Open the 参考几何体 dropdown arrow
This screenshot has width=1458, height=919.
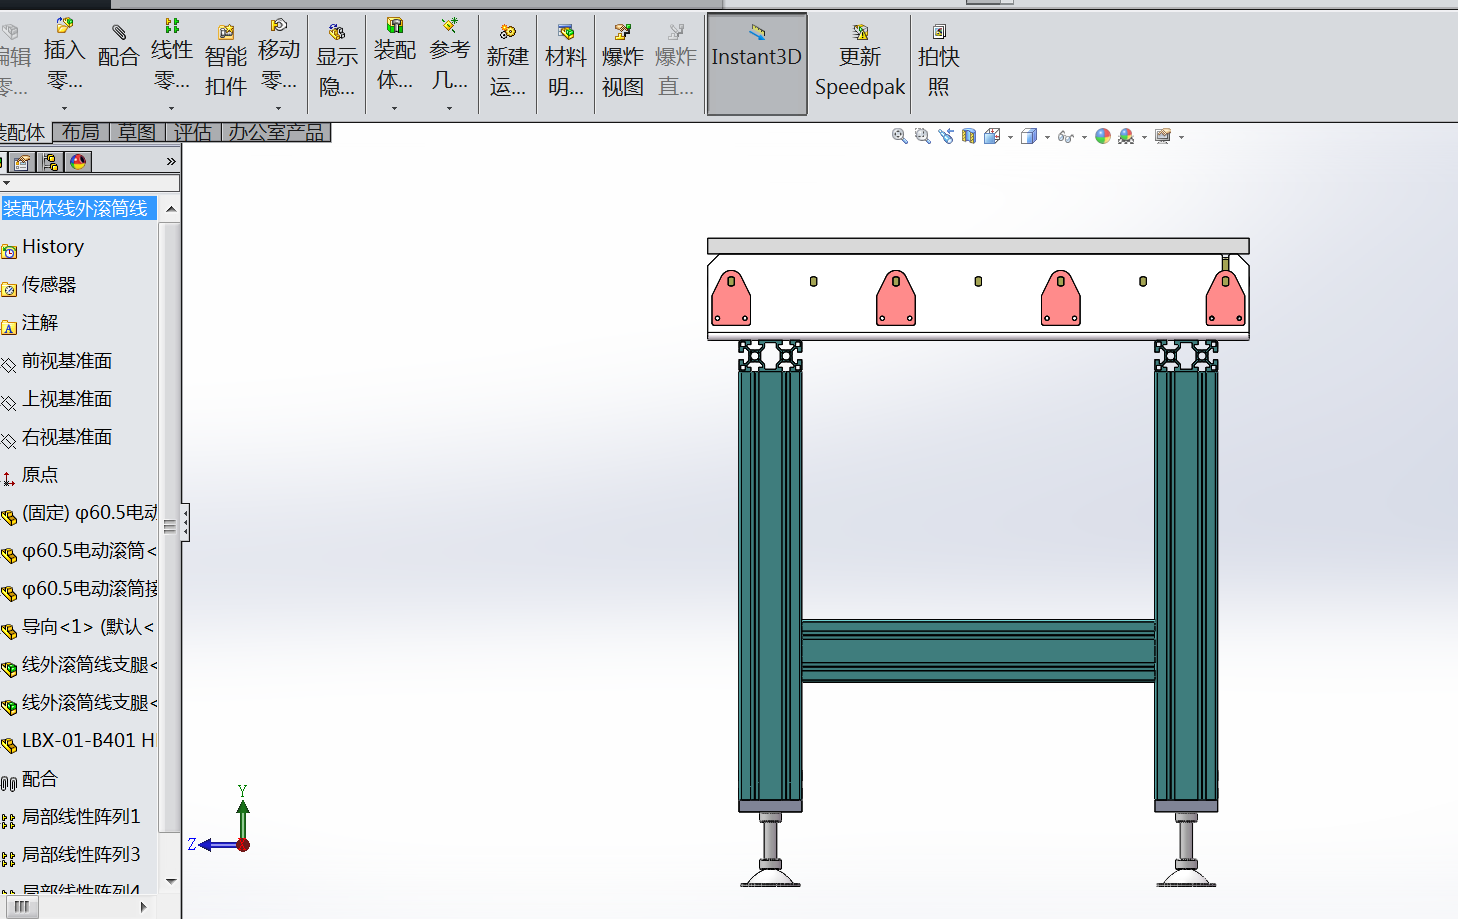(x=450, y=108)
